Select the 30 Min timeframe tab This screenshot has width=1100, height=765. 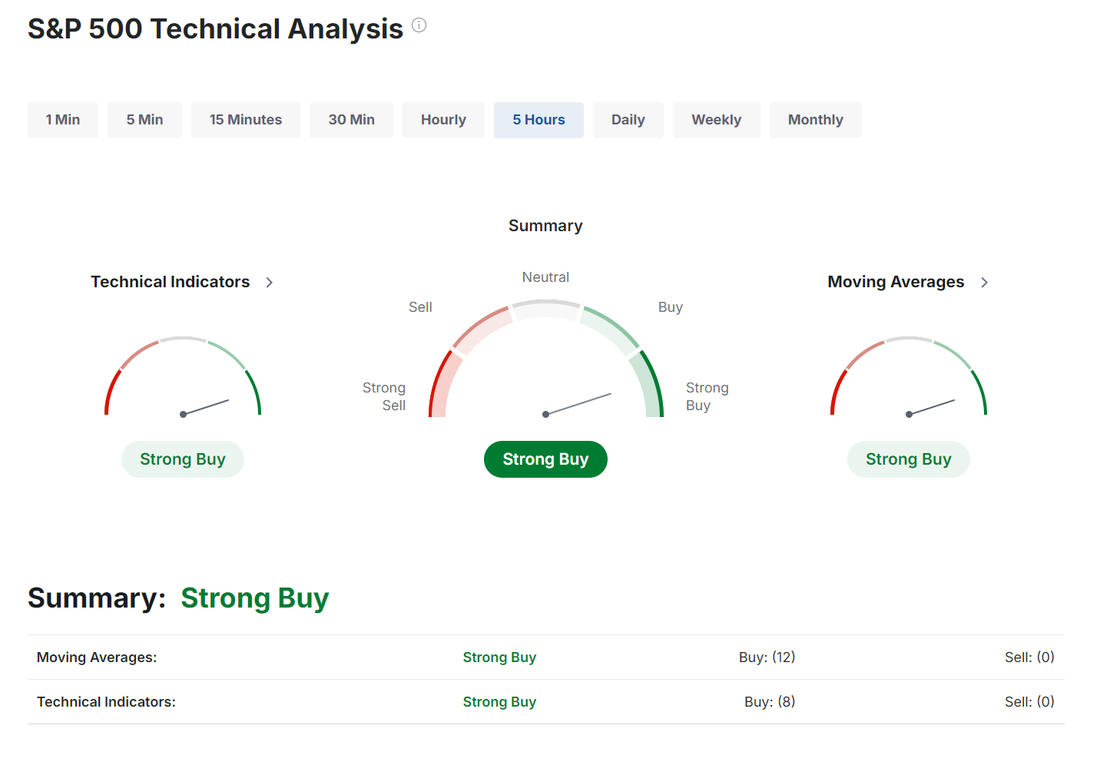tap(351, 120)
